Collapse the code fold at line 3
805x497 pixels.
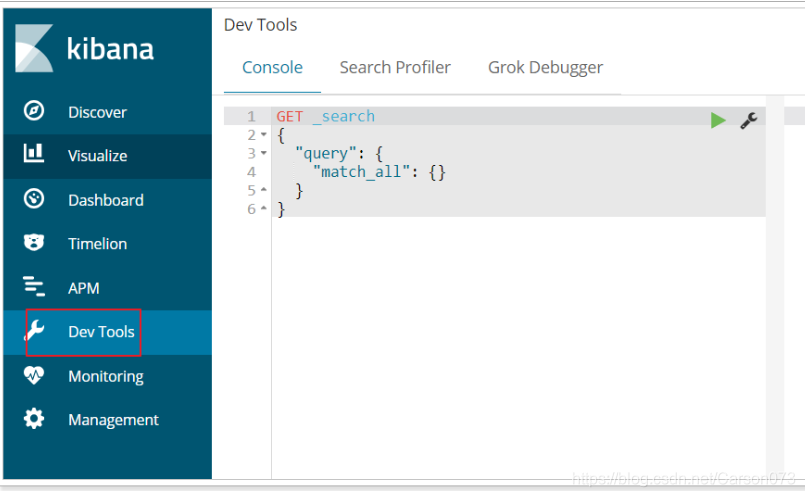pos(264,153)
